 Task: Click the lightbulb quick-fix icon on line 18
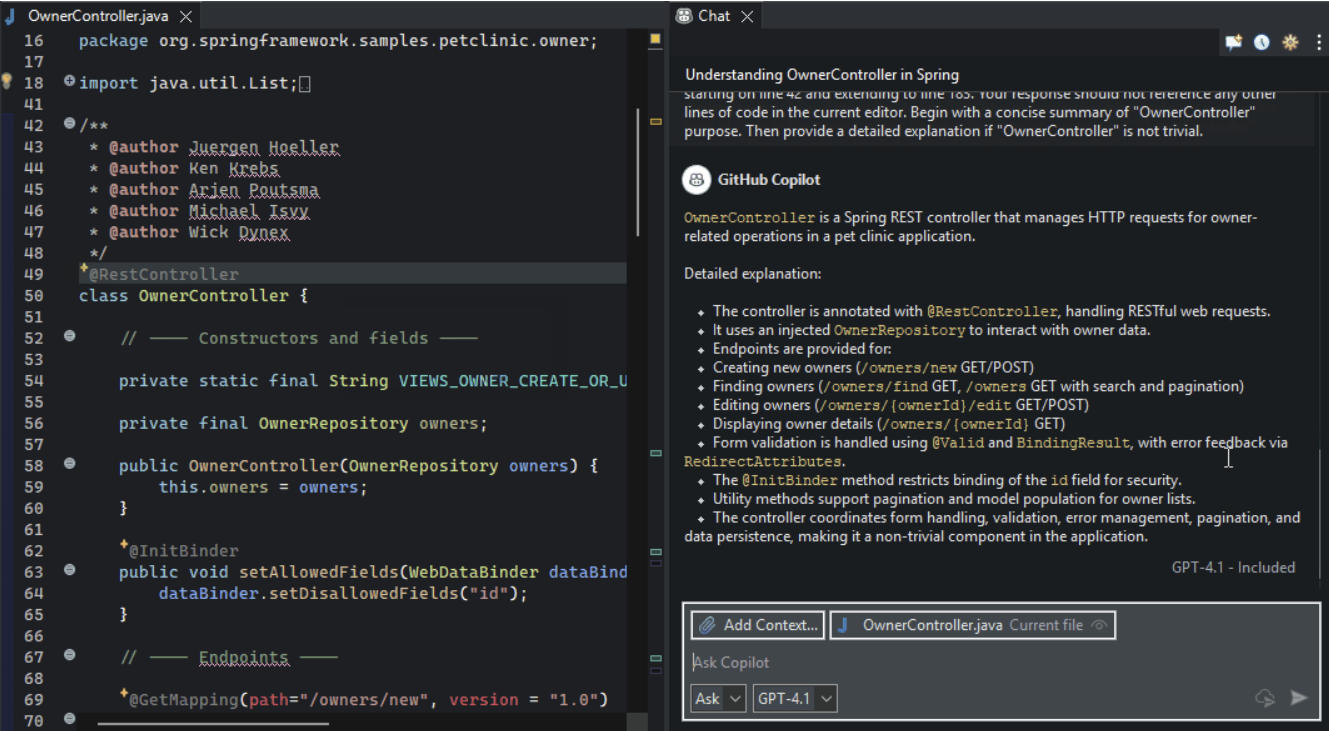point(6,81)
